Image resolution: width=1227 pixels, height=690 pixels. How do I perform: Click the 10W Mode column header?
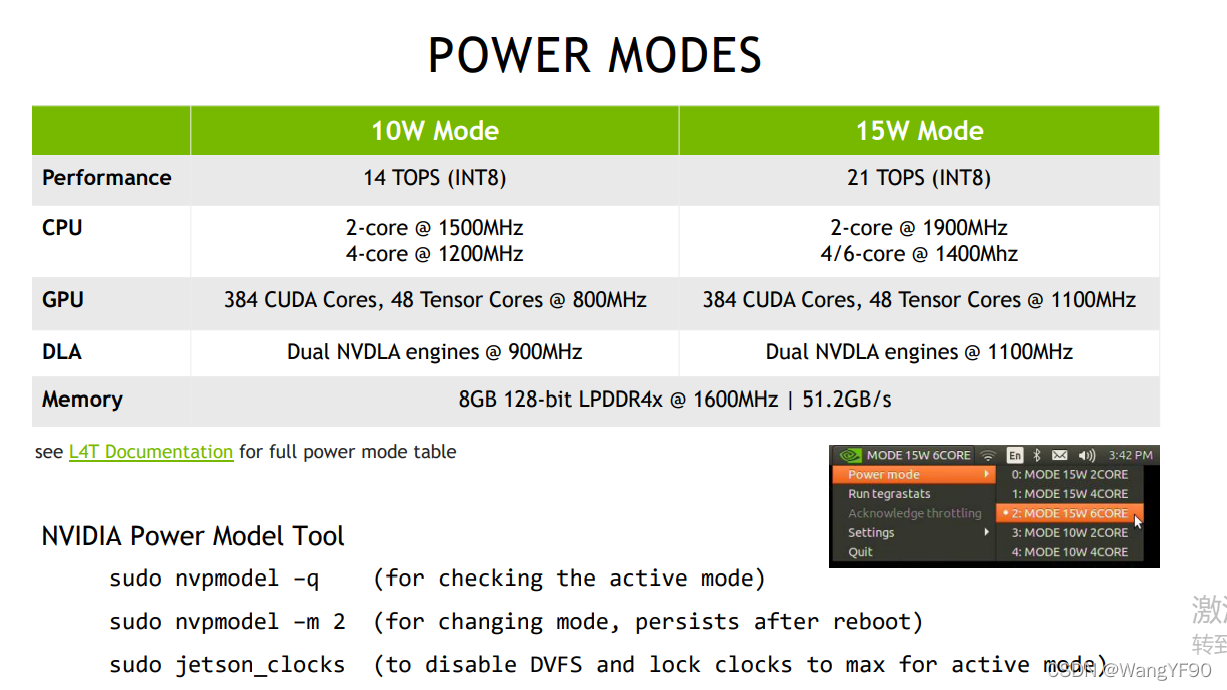[435, 131]
